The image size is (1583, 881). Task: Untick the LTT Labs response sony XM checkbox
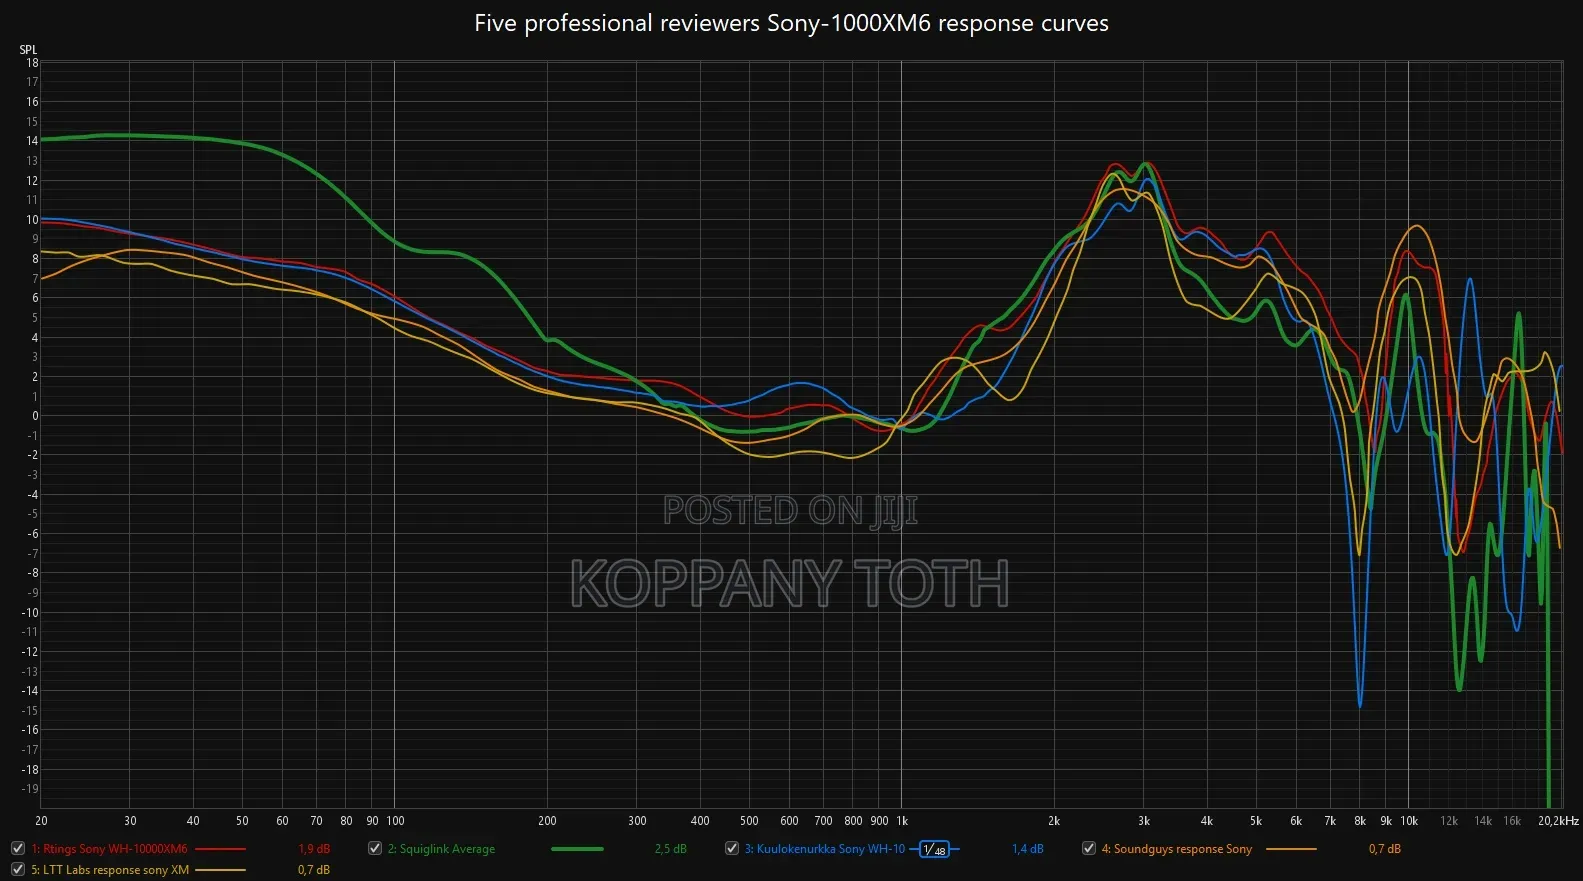click(x=18, y=869)
